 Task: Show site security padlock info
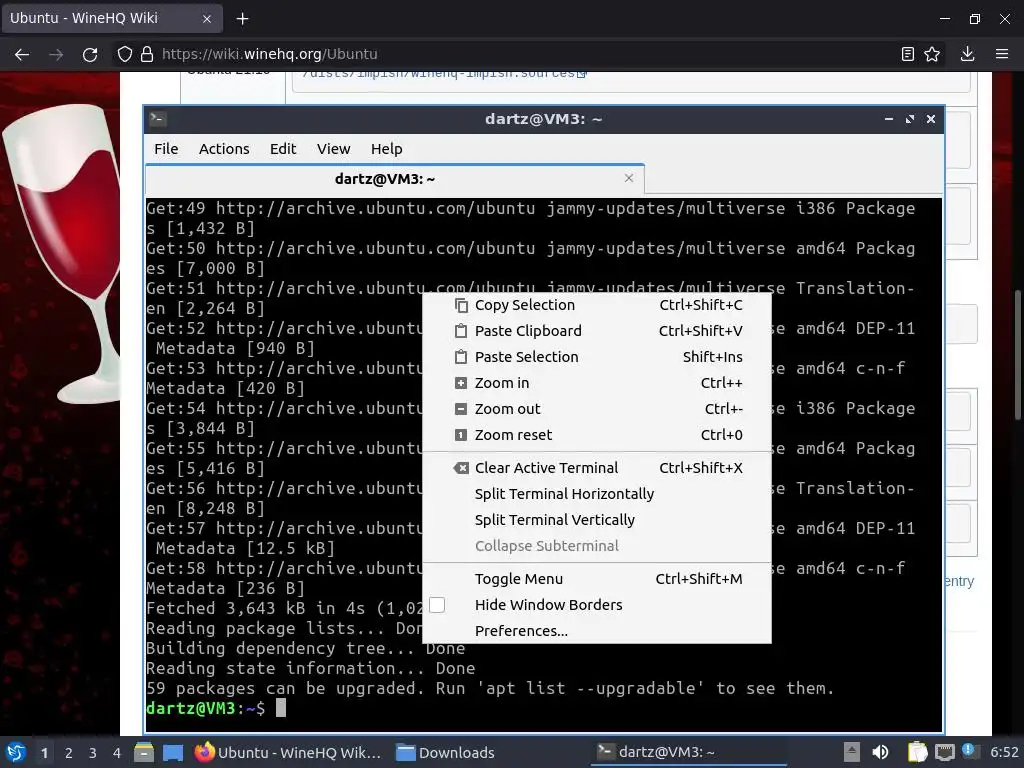point(147,54)
